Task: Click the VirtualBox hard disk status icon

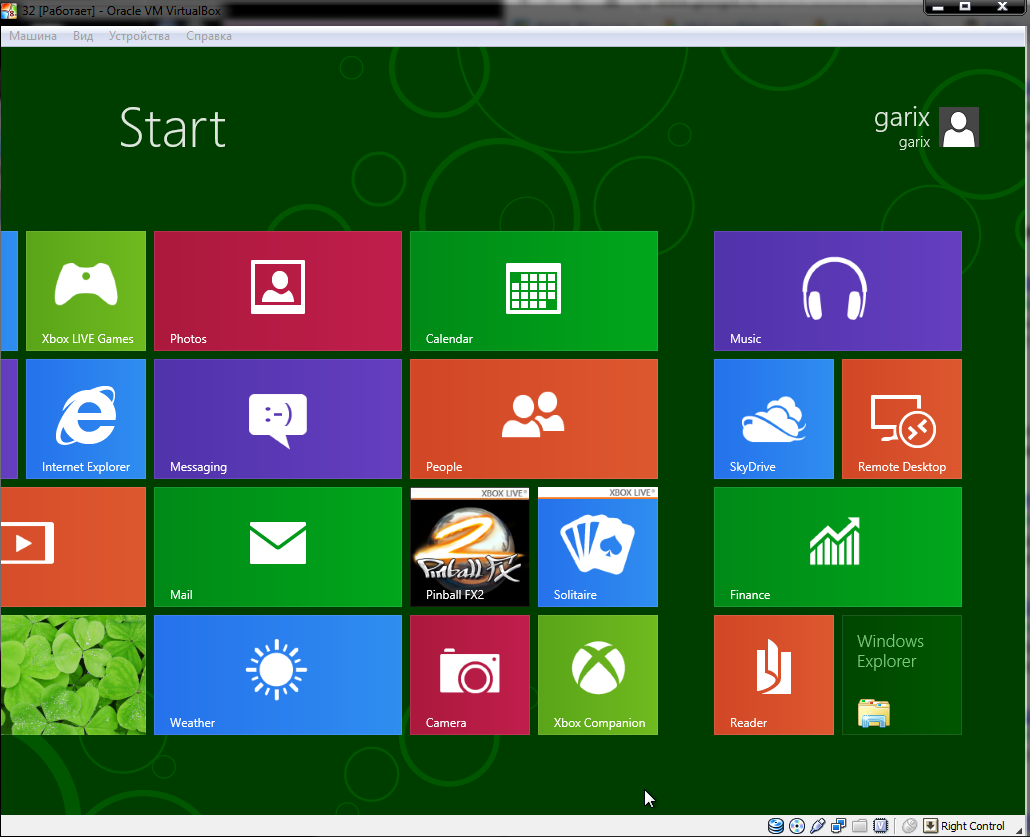Action: [776, 826]
